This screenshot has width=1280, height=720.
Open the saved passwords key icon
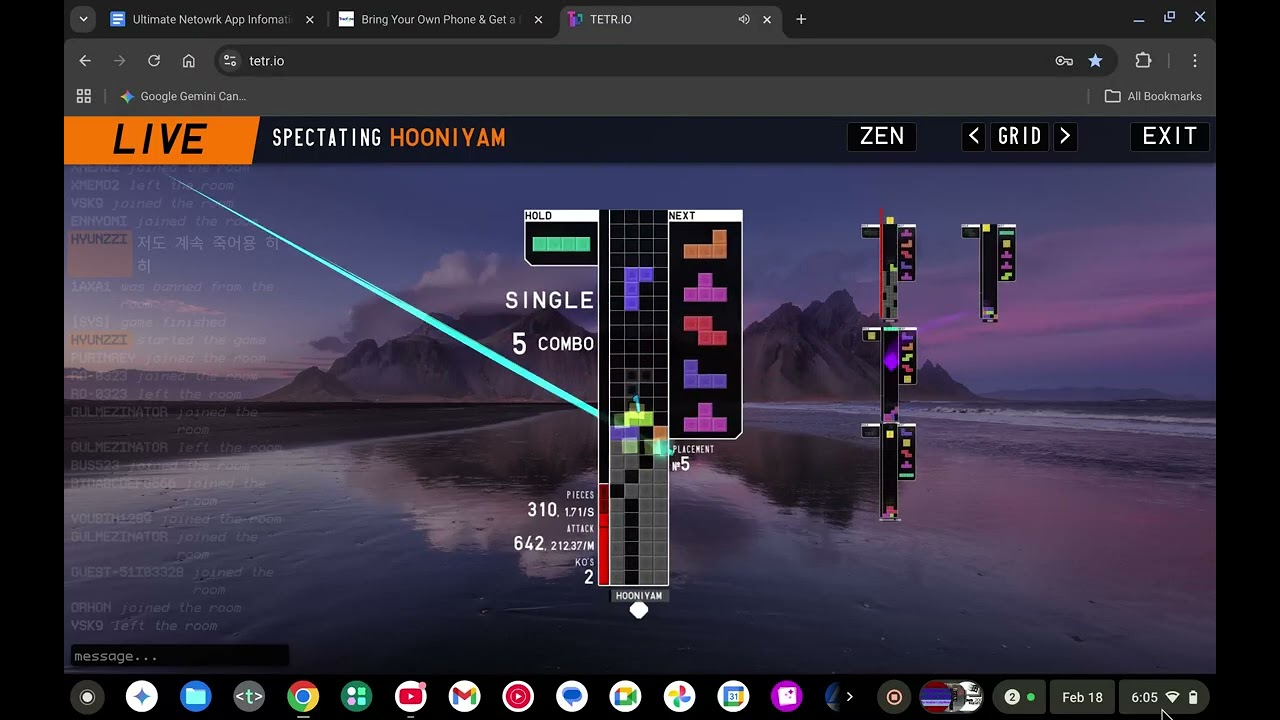click(1064, 61)
